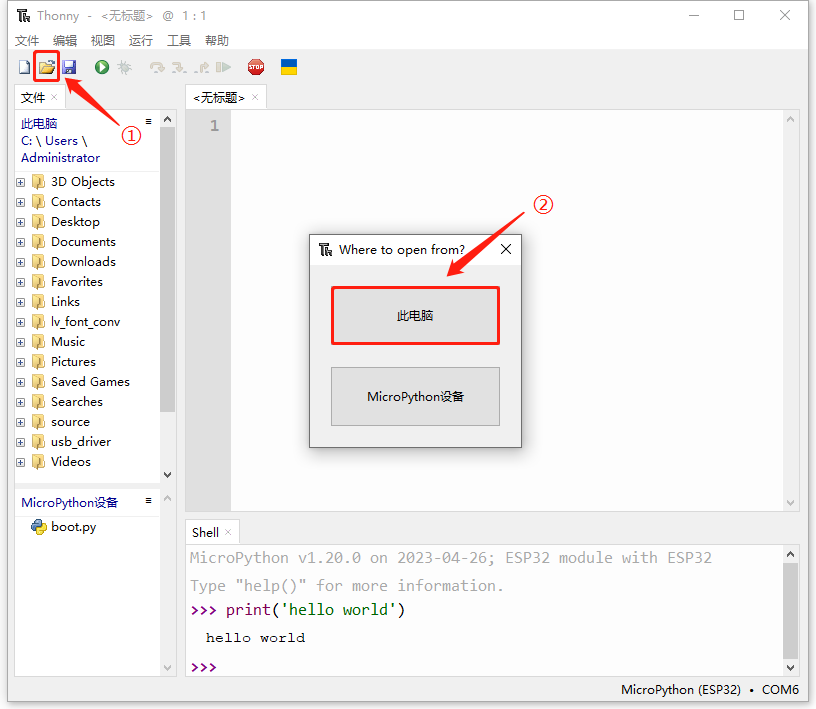Open the 视图 menu
The width and height of the screenshot is (816, 709).
pyautogui.click(x=103, y=41)
